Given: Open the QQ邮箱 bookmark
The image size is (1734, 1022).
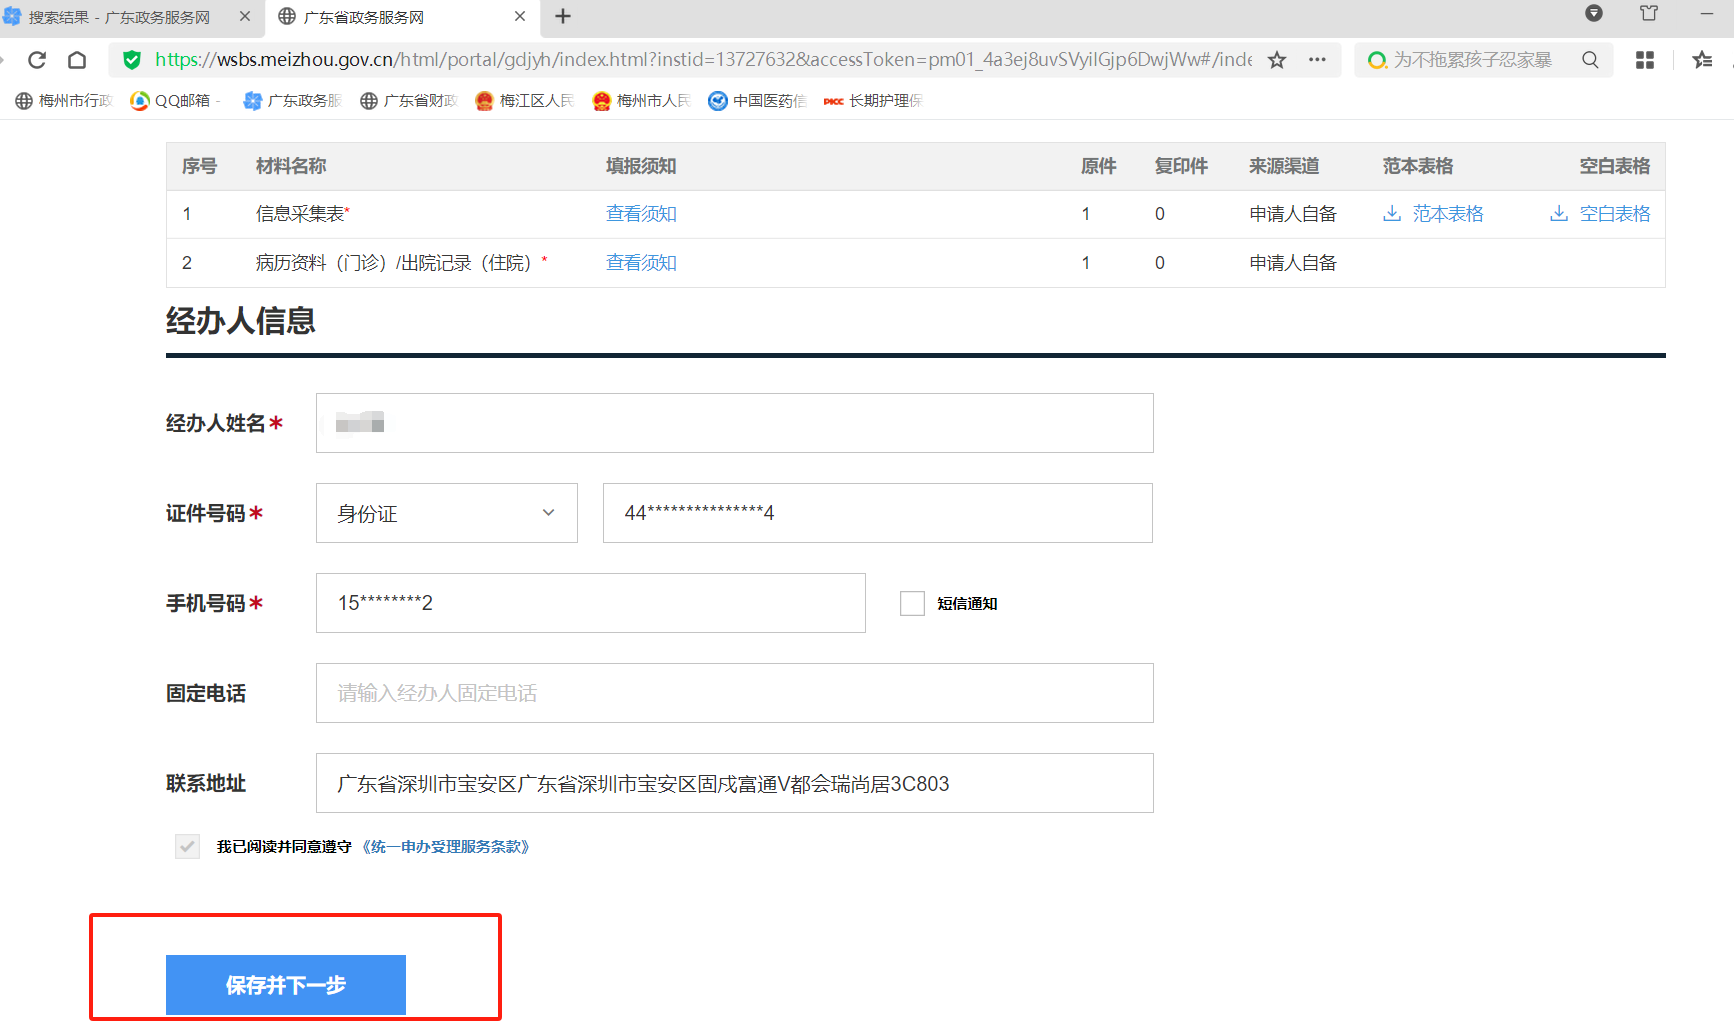Looking at the screenshot, I should click(x=174, y=100).
